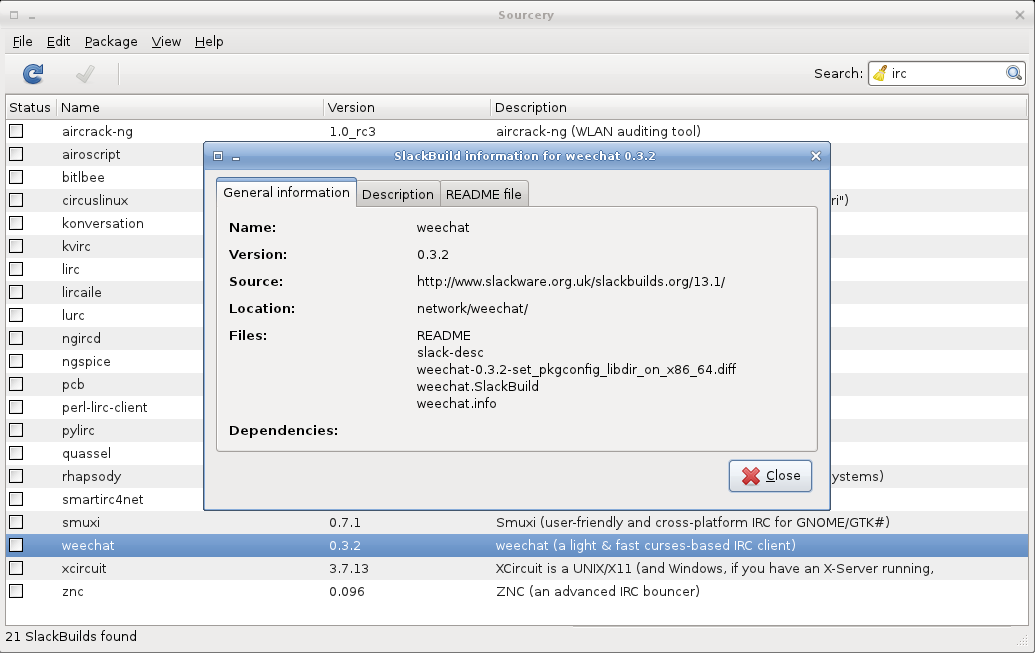Tick the checkbox for ngircd
The image size is (1035, 653).
click(17, 338)
